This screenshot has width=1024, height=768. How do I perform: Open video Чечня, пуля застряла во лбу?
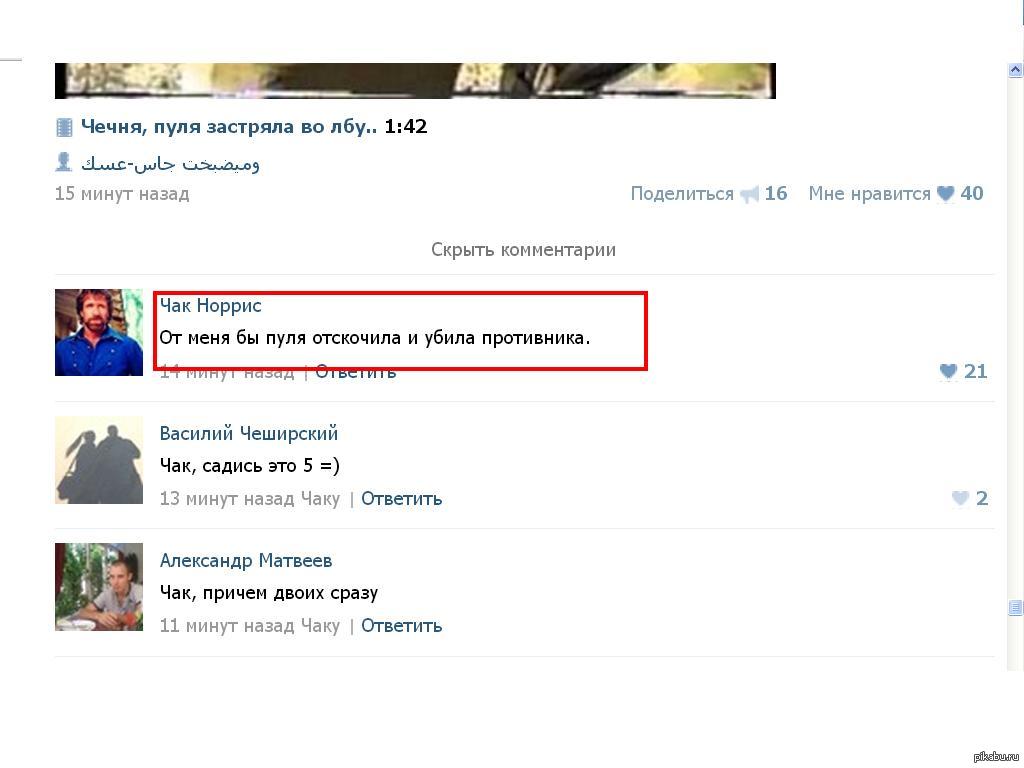pos(229,126)
